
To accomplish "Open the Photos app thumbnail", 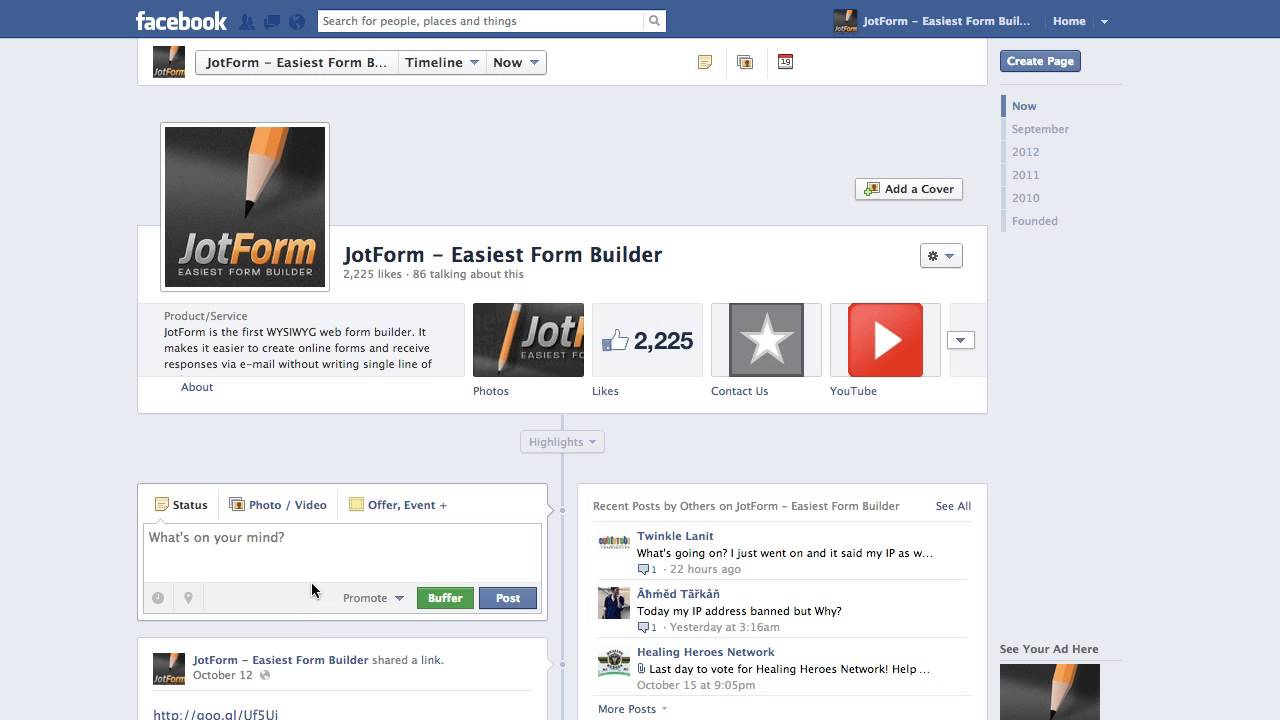I will (528, 340).
